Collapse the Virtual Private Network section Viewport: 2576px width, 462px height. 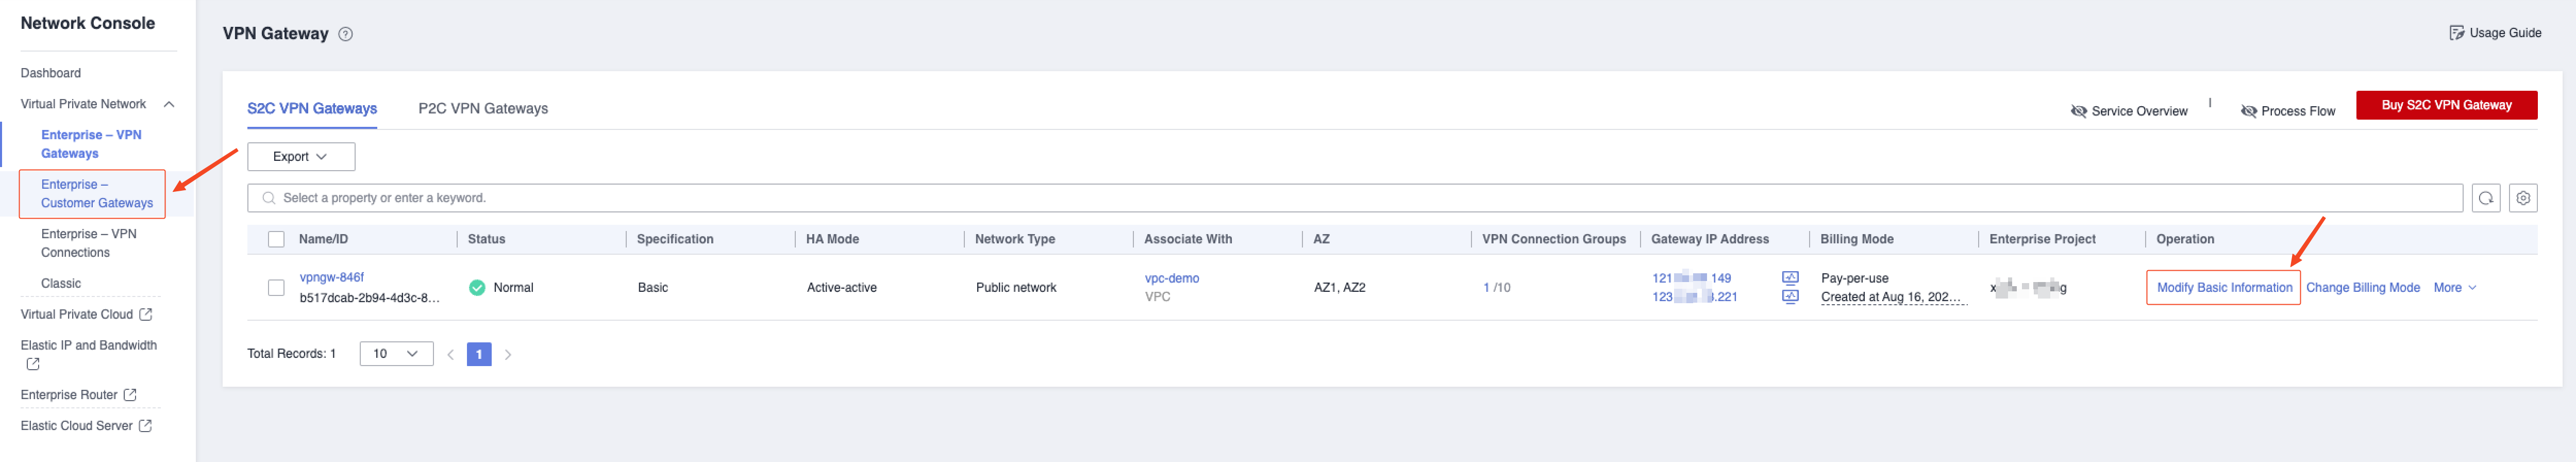coord(169,104)
